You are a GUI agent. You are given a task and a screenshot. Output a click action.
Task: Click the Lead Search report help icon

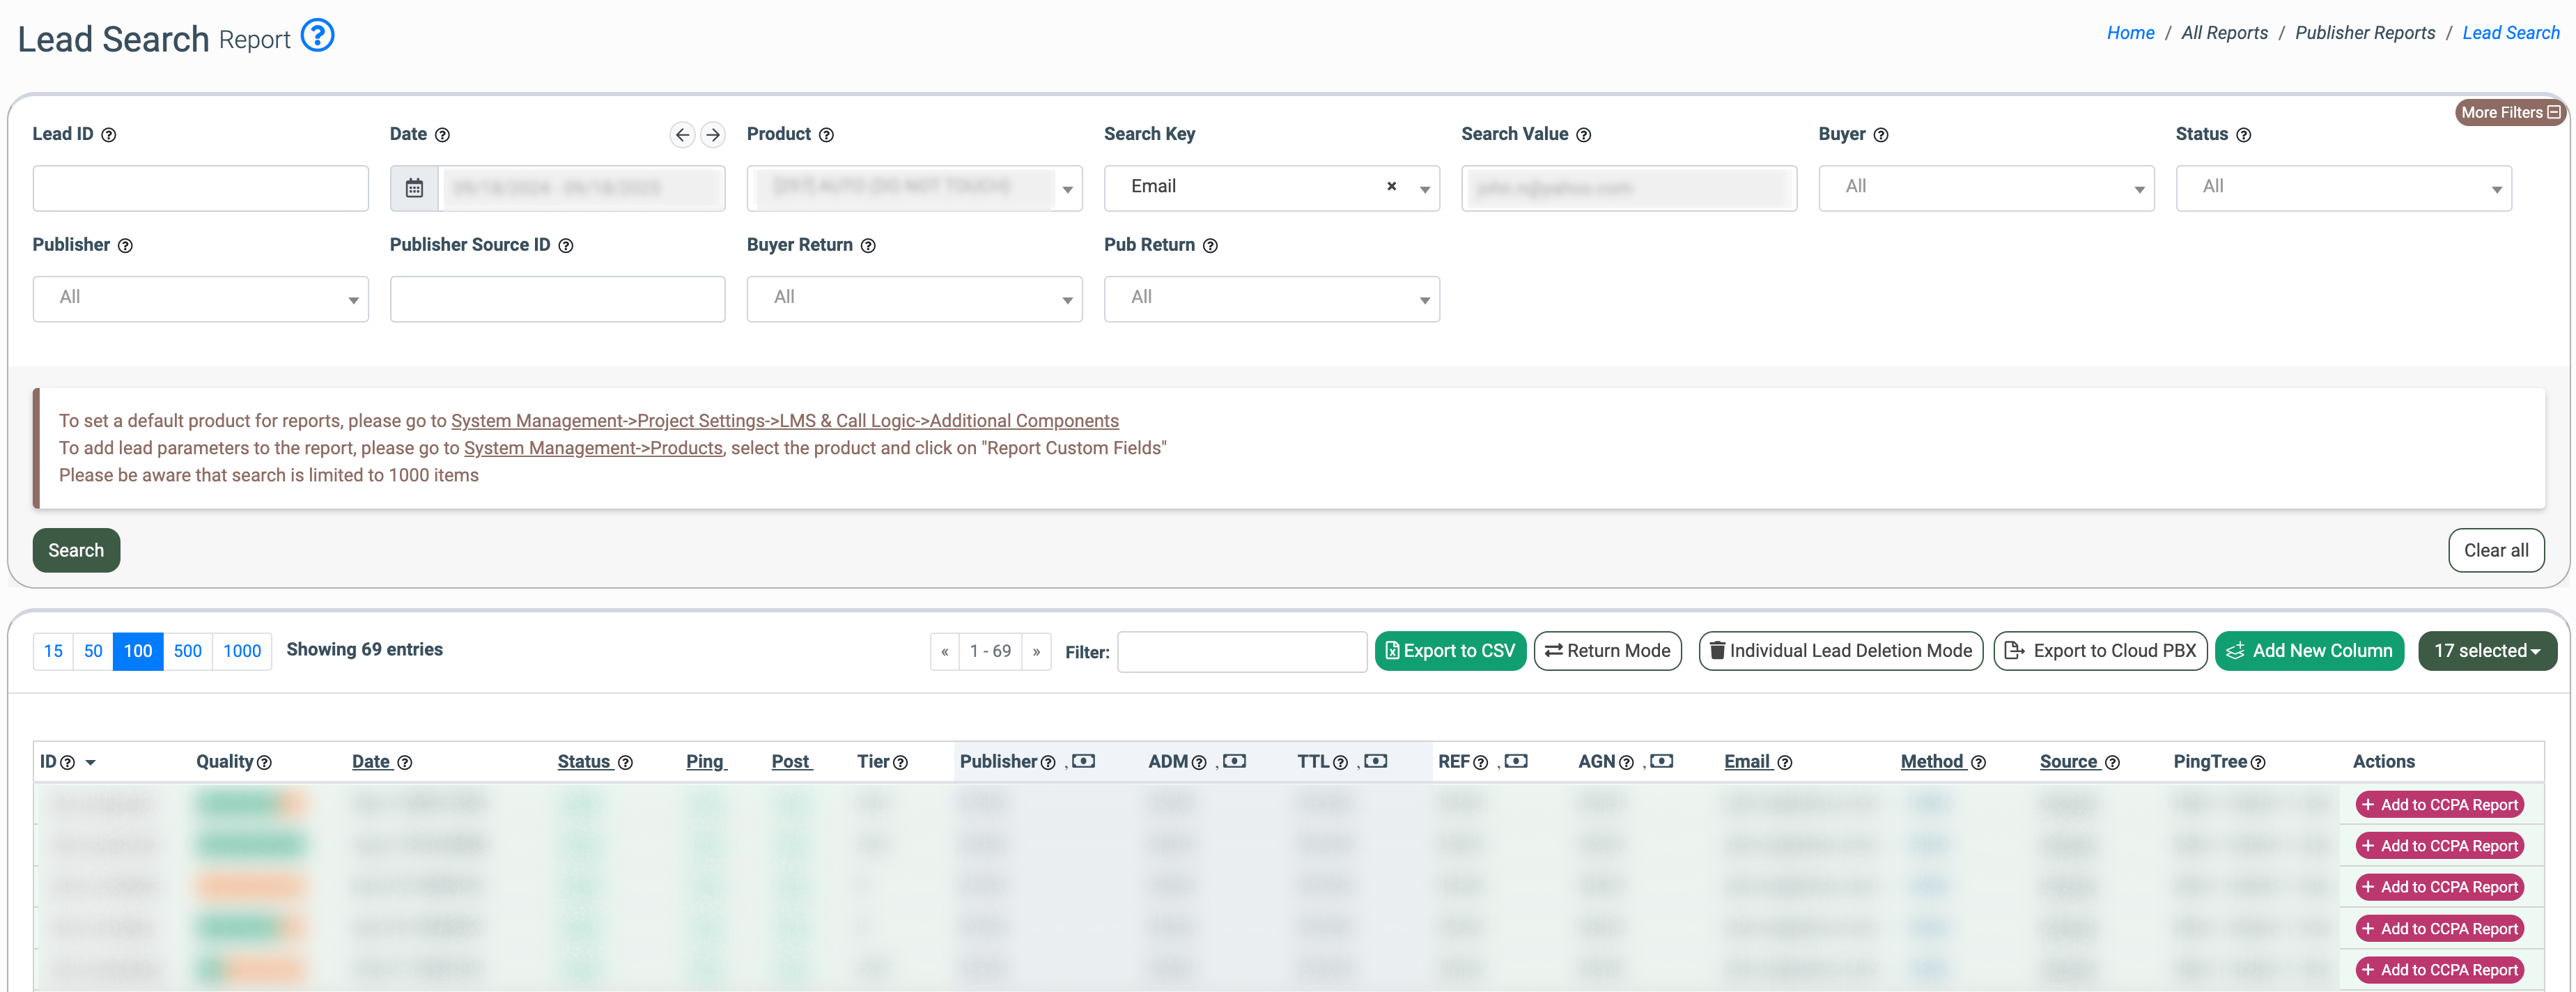tap(317, 36)
